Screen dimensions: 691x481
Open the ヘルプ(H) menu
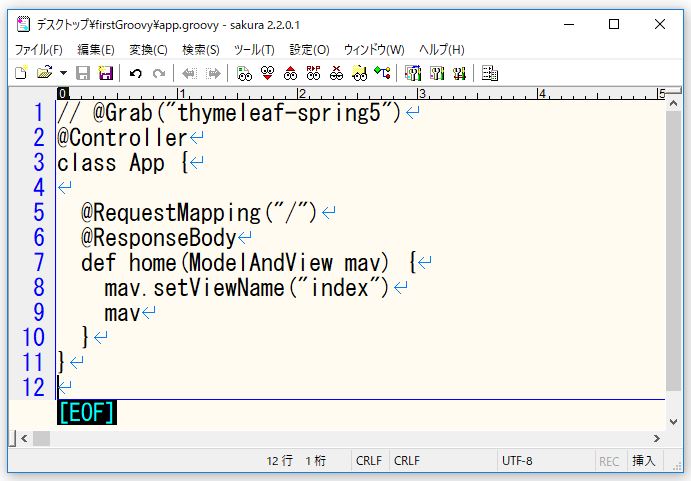(x=442, y=49)
